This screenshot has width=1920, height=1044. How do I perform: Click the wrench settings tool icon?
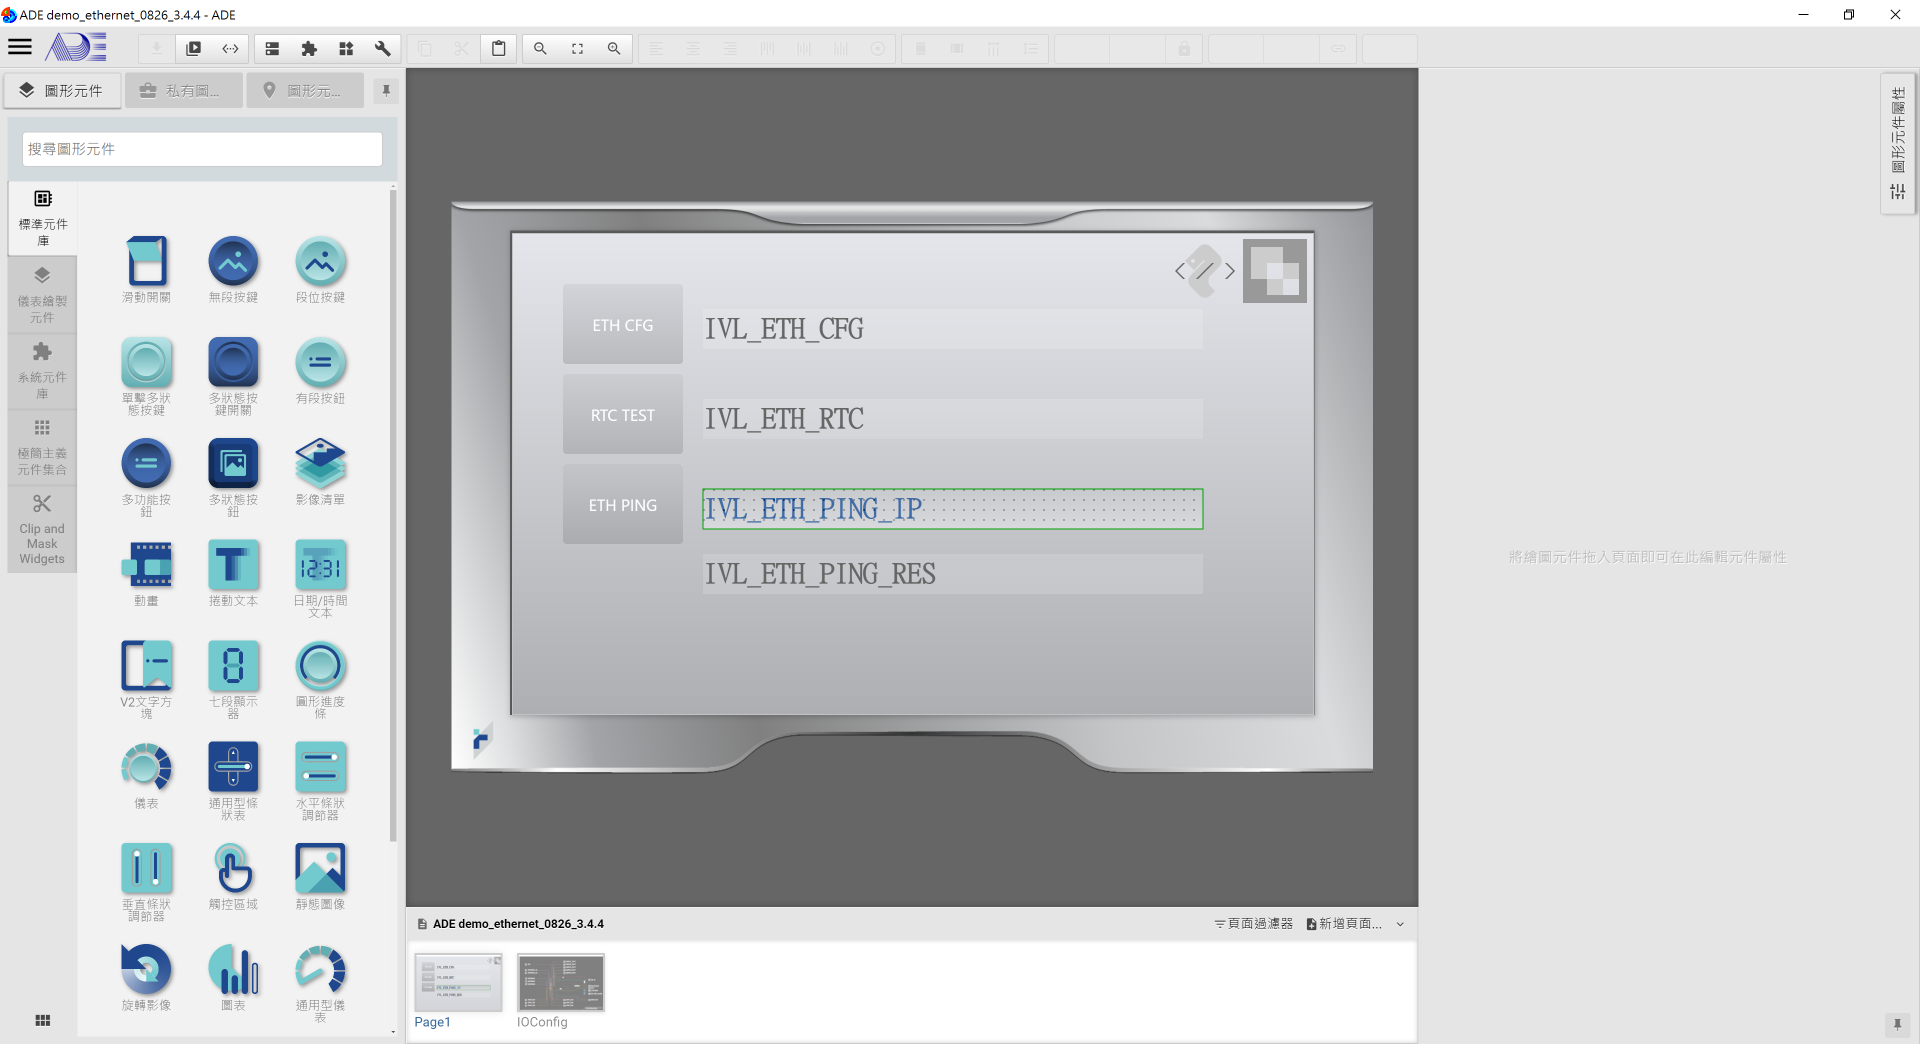tap(382, 48)
